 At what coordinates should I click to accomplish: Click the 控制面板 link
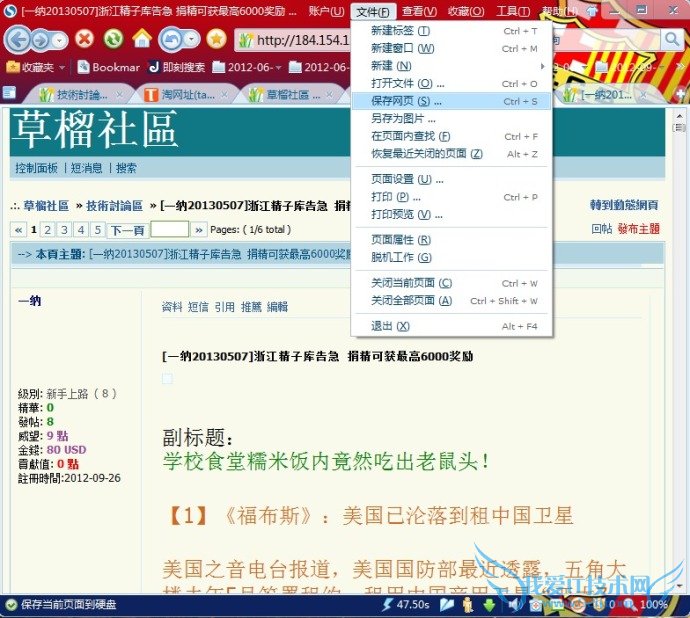[37, 168]
